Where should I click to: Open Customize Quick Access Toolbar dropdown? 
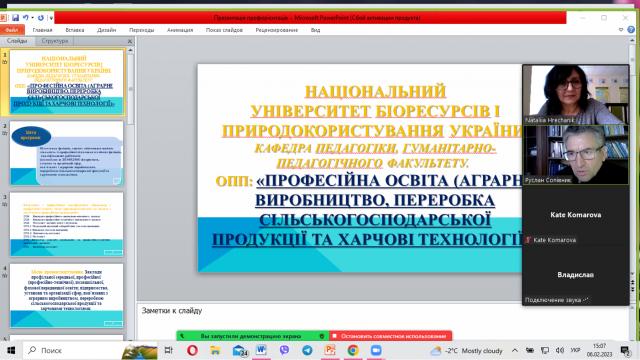pos(51,18)
